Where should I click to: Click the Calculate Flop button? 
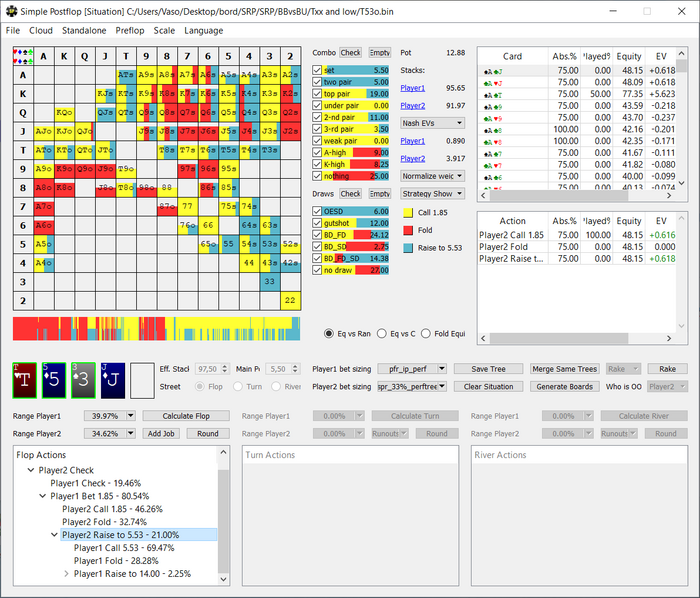coord(186,416)
